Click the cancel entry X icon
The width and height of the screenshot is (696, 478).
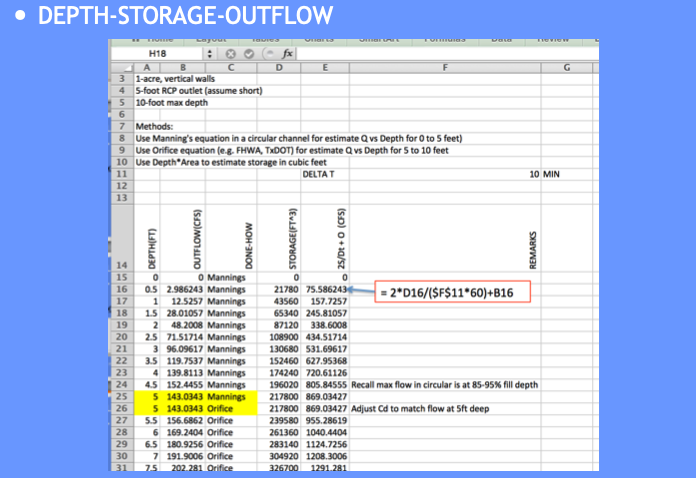coord(230,54)
